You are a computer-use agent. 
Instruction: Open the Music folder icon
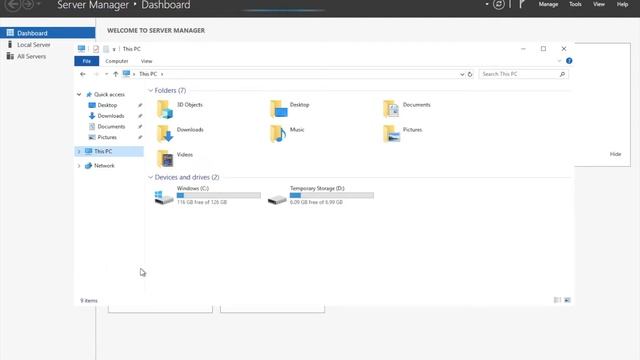click(278, 134)
